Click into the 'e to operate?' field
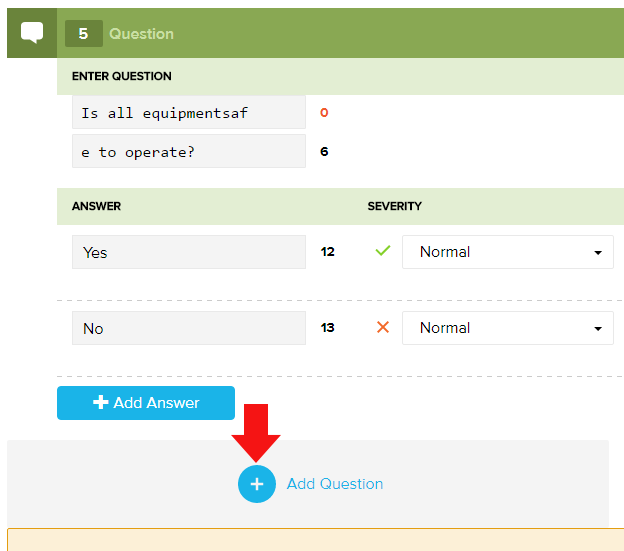The image size is (624, 551). [x=188, y=152]
